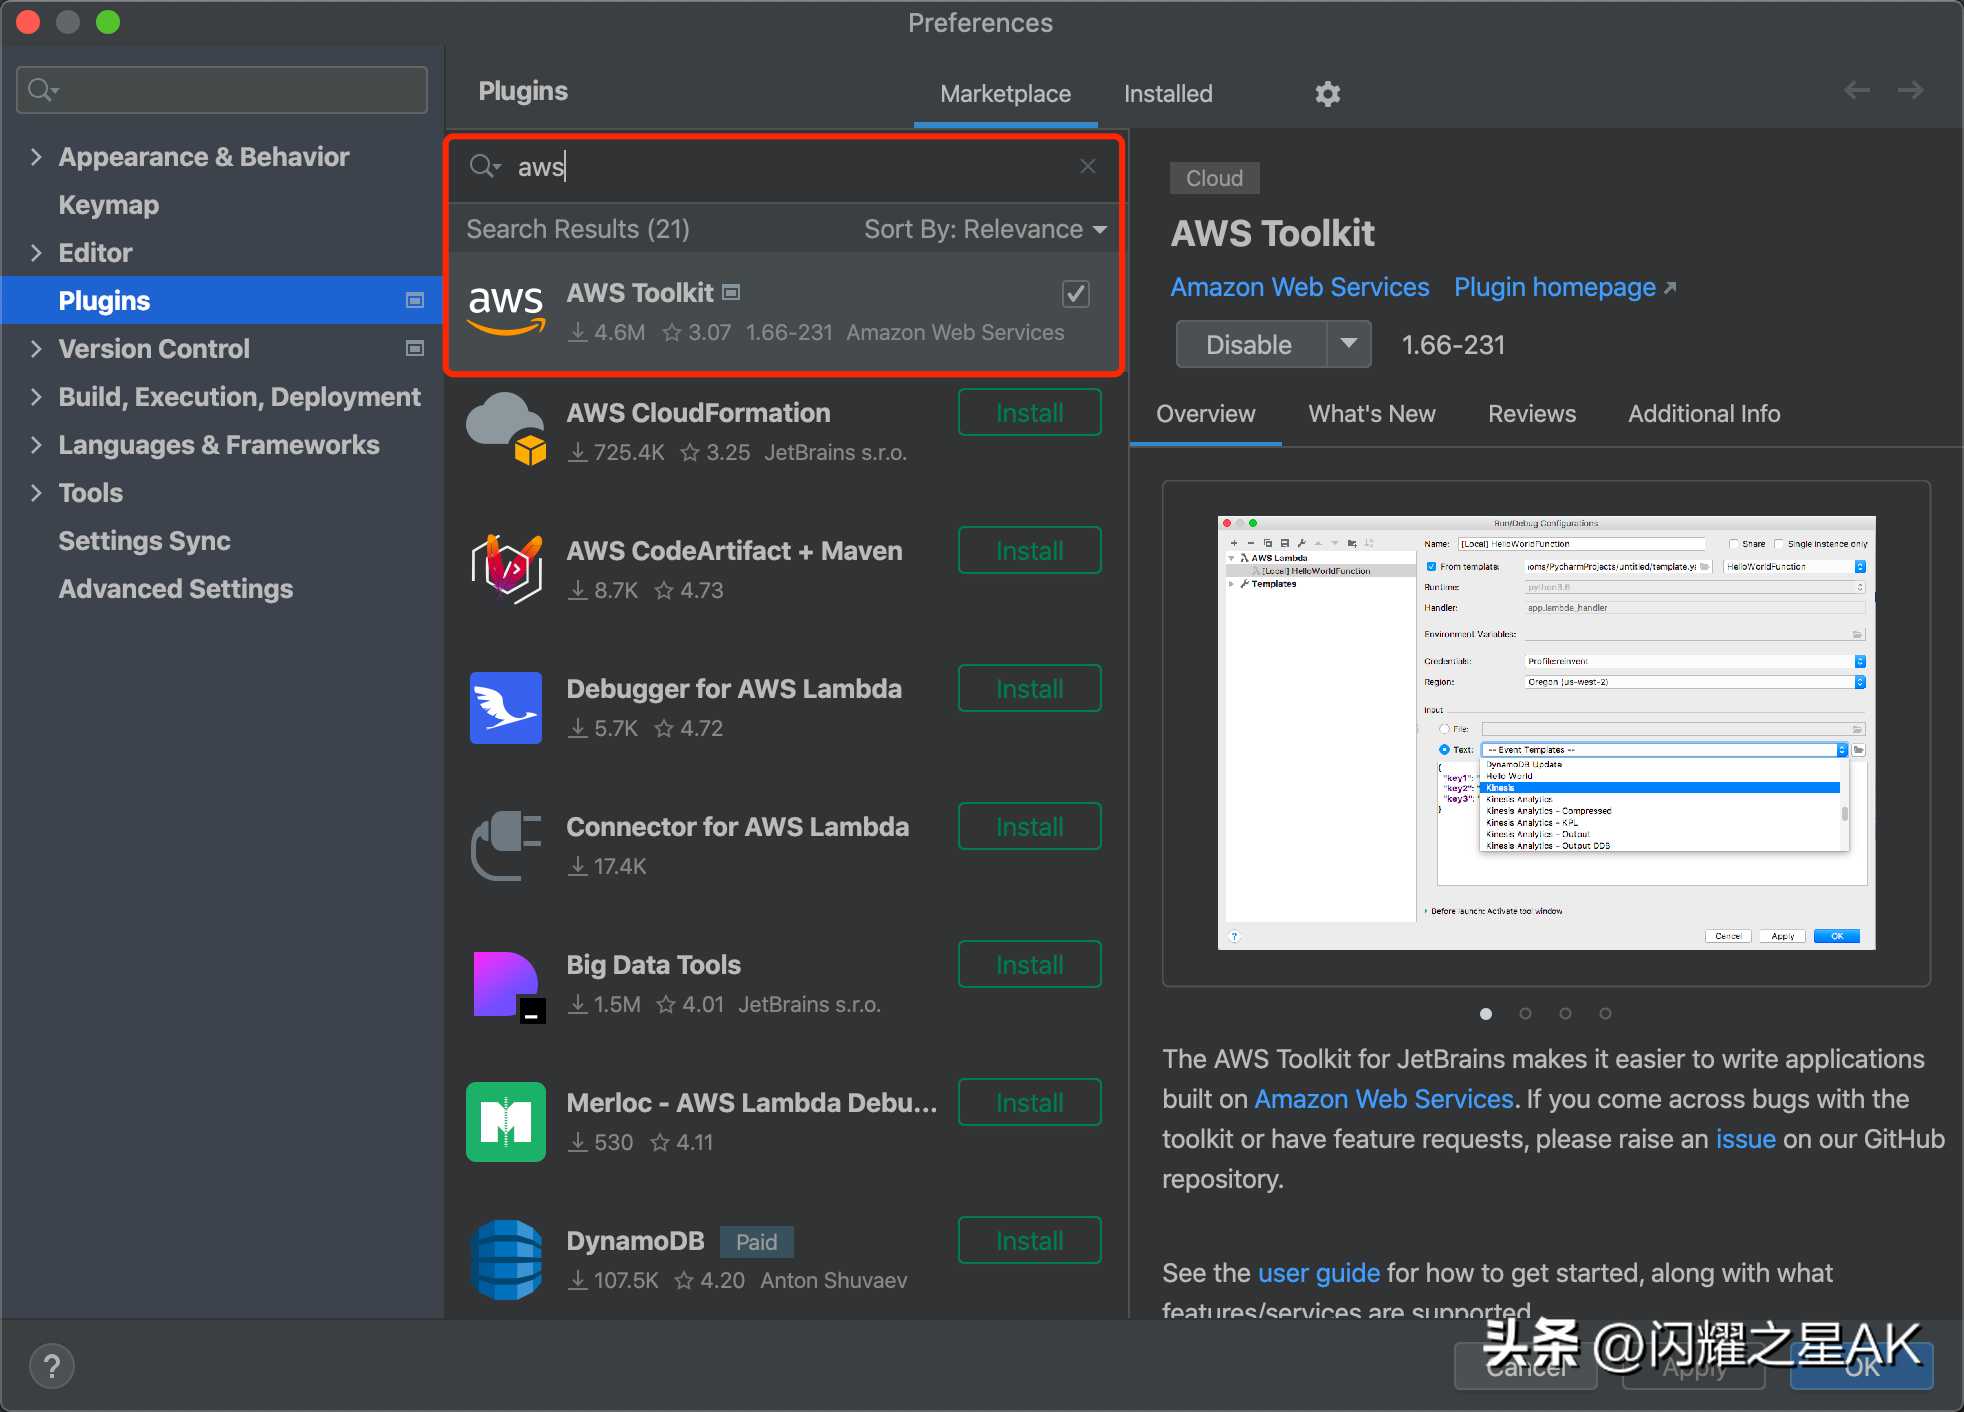1964x1412 pixels.
Task: Click the Search Results (21) header
Action: 578,229
